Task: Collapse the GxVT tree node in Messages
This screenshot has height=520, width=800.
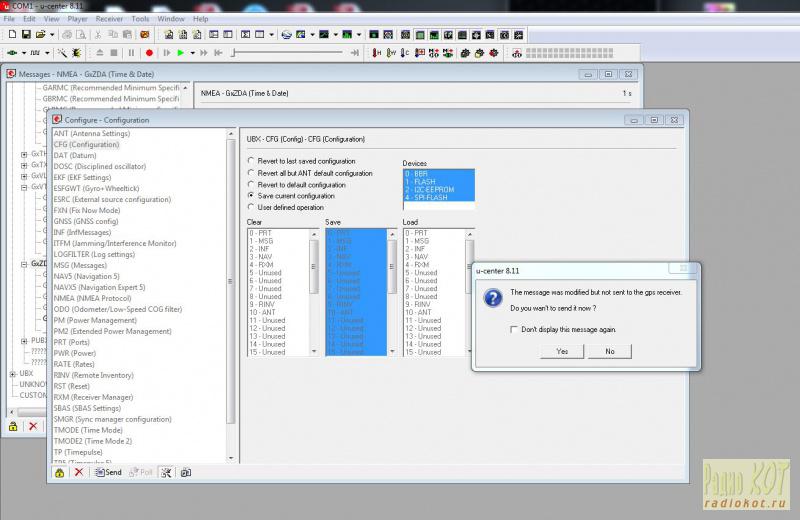Action: pos(24,187)
